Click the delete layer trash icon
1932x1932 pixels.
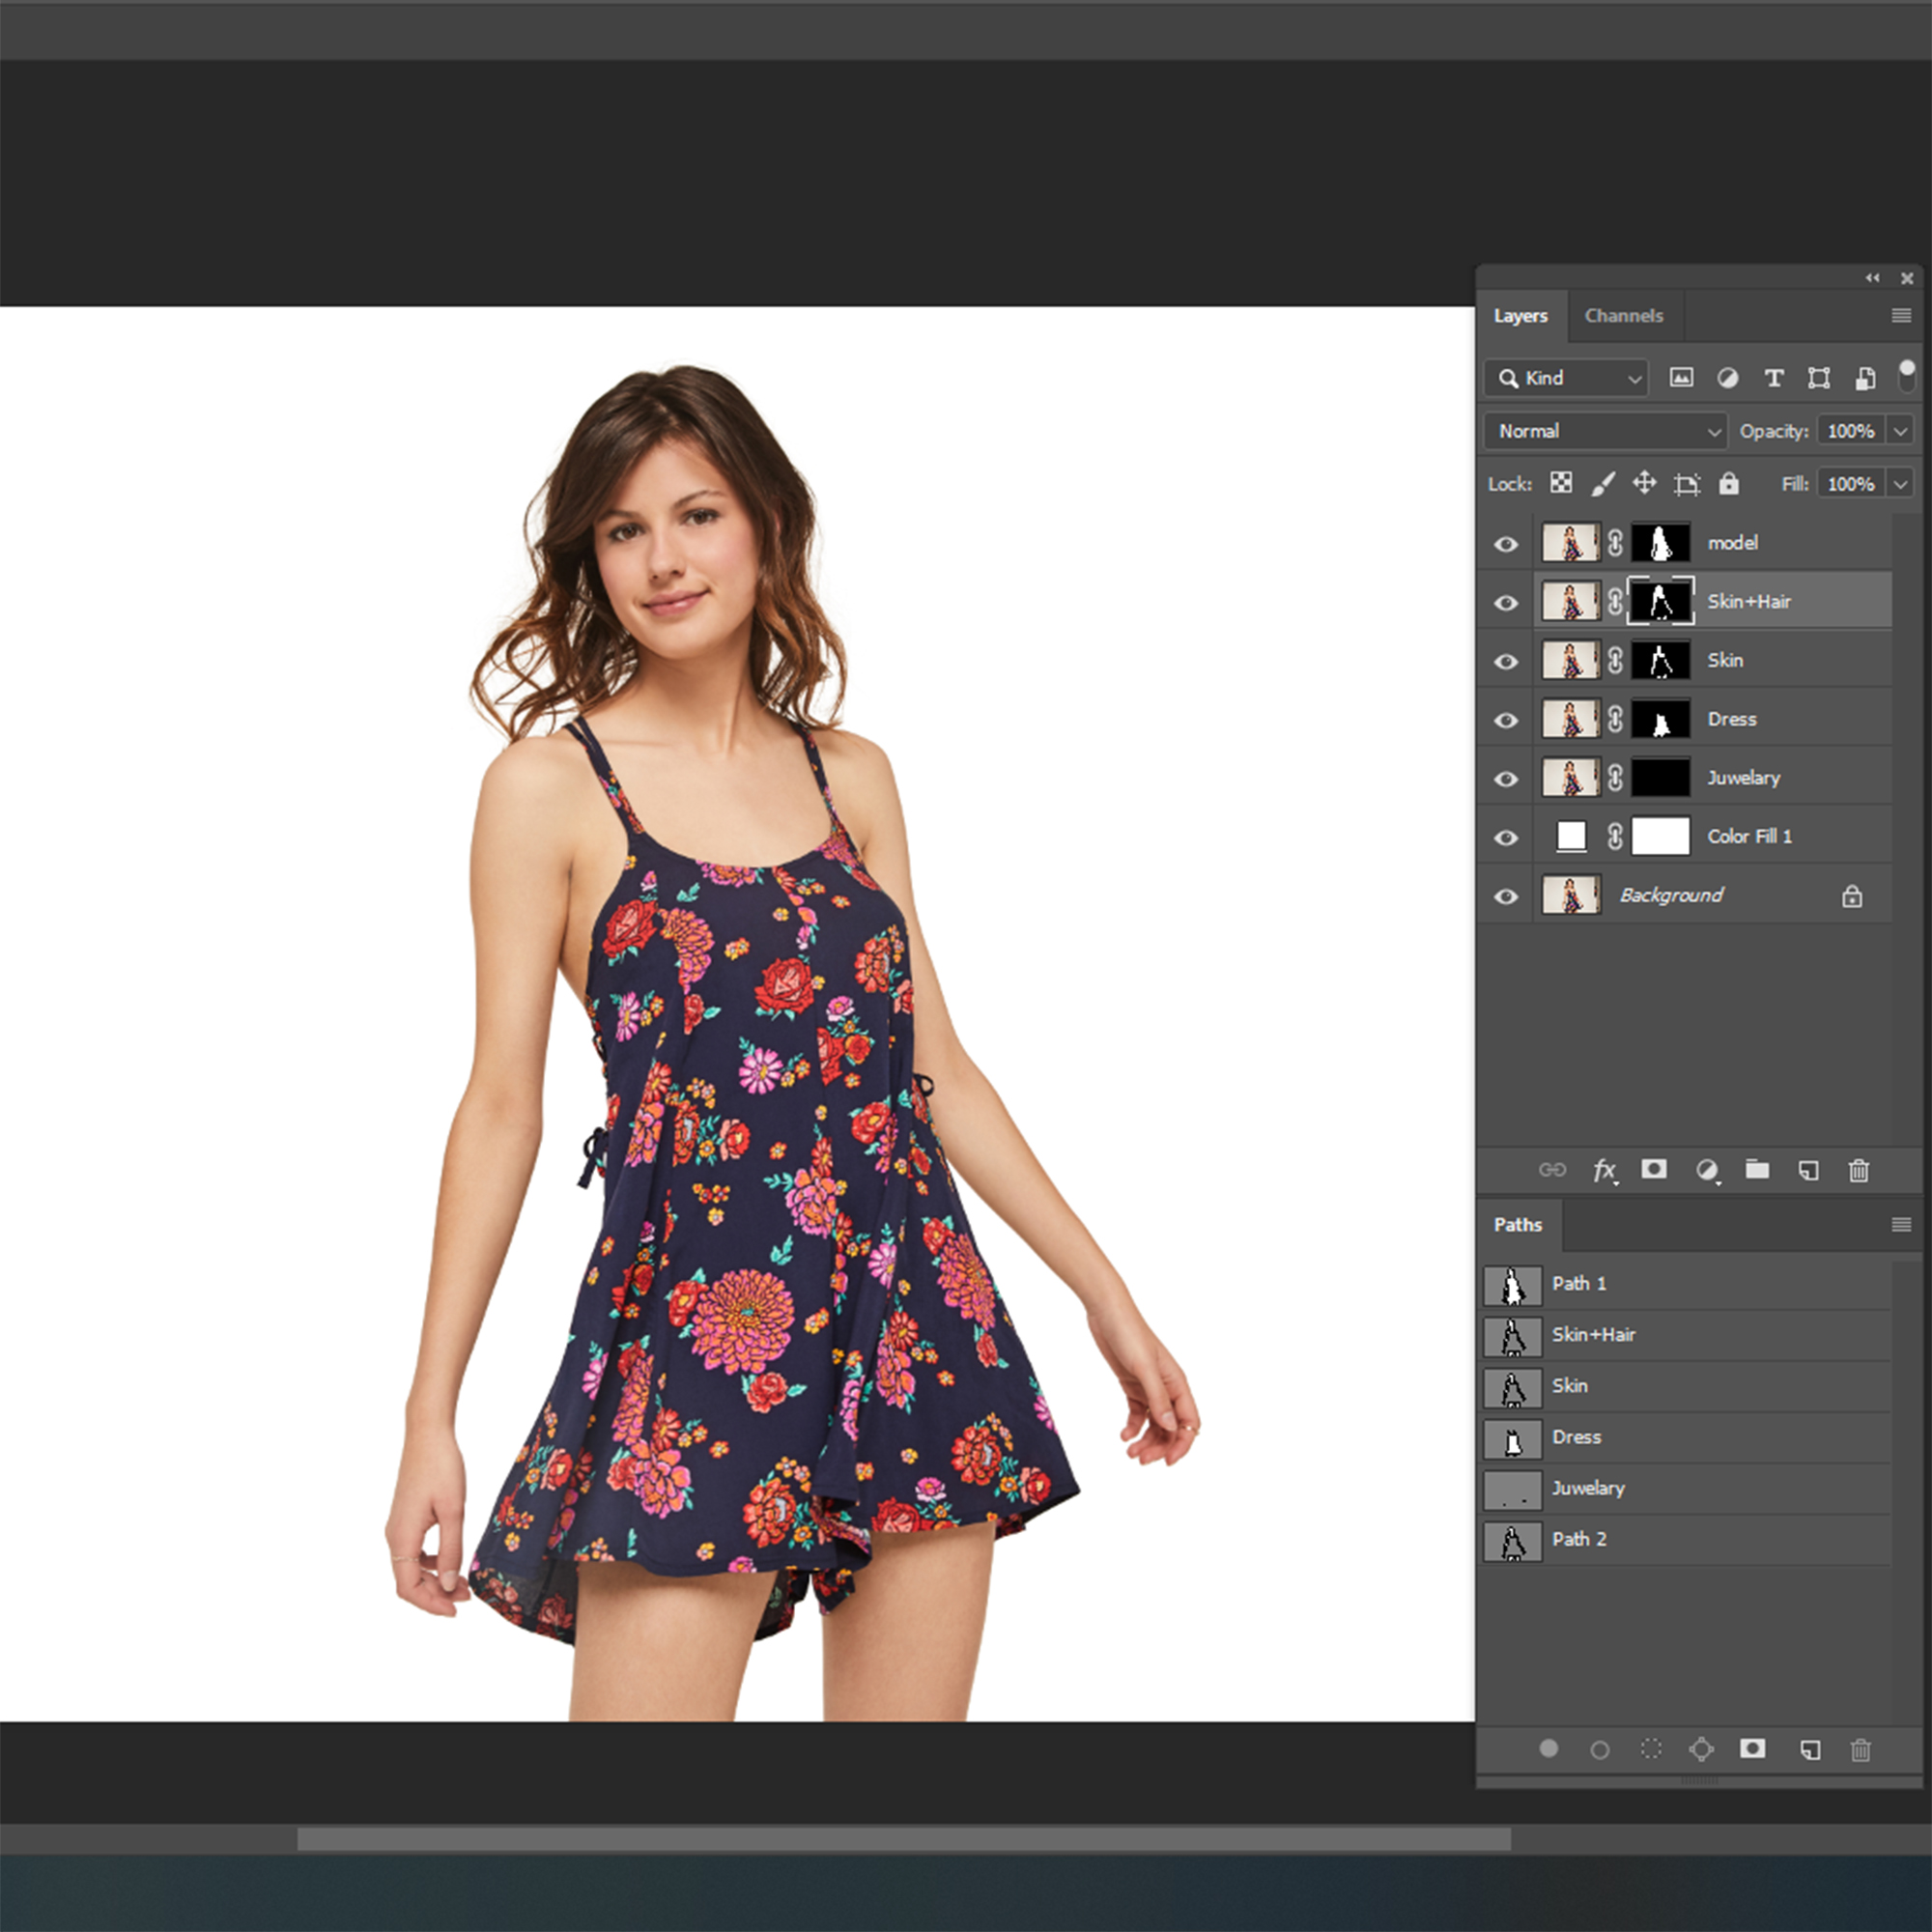(x=1858, y=1170)
